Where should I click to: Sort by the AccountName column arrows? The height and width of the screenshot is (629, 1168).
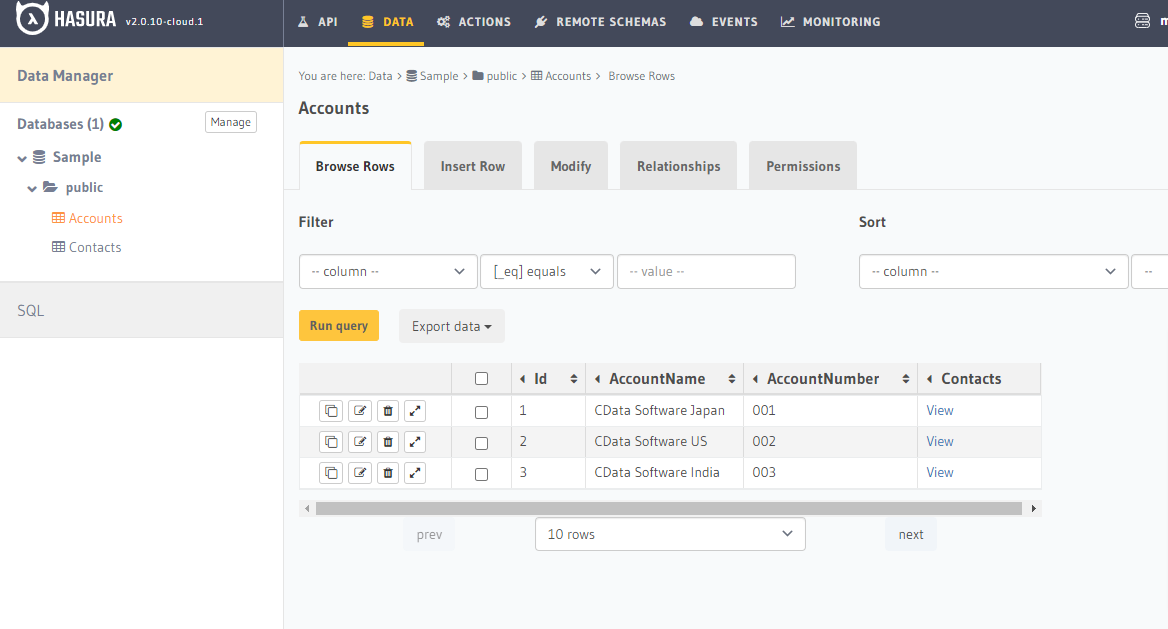click(x=731, y=379)
